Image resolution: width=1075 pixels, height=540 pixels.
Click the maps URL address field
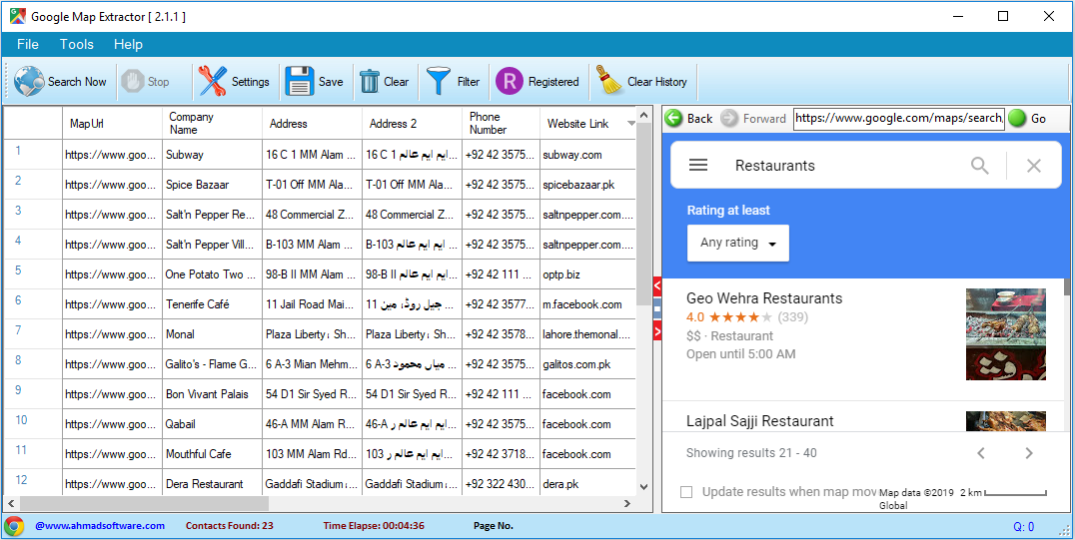[x=898, y=118]
